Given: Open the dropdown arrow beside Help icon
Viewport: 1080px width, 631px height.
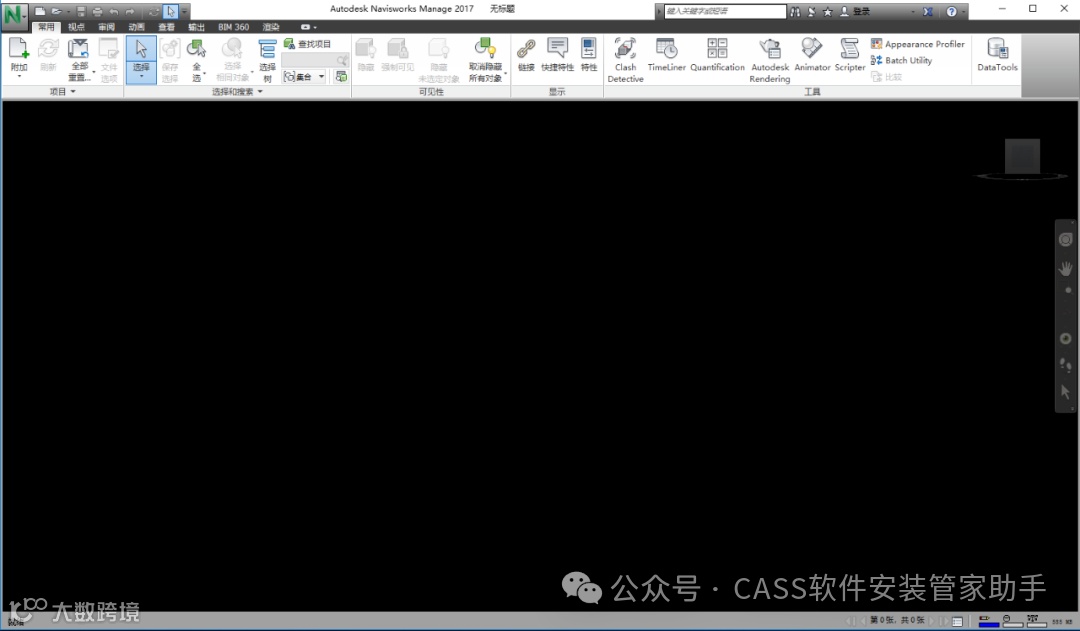Looking at the screenshot, I should point(963,12).
